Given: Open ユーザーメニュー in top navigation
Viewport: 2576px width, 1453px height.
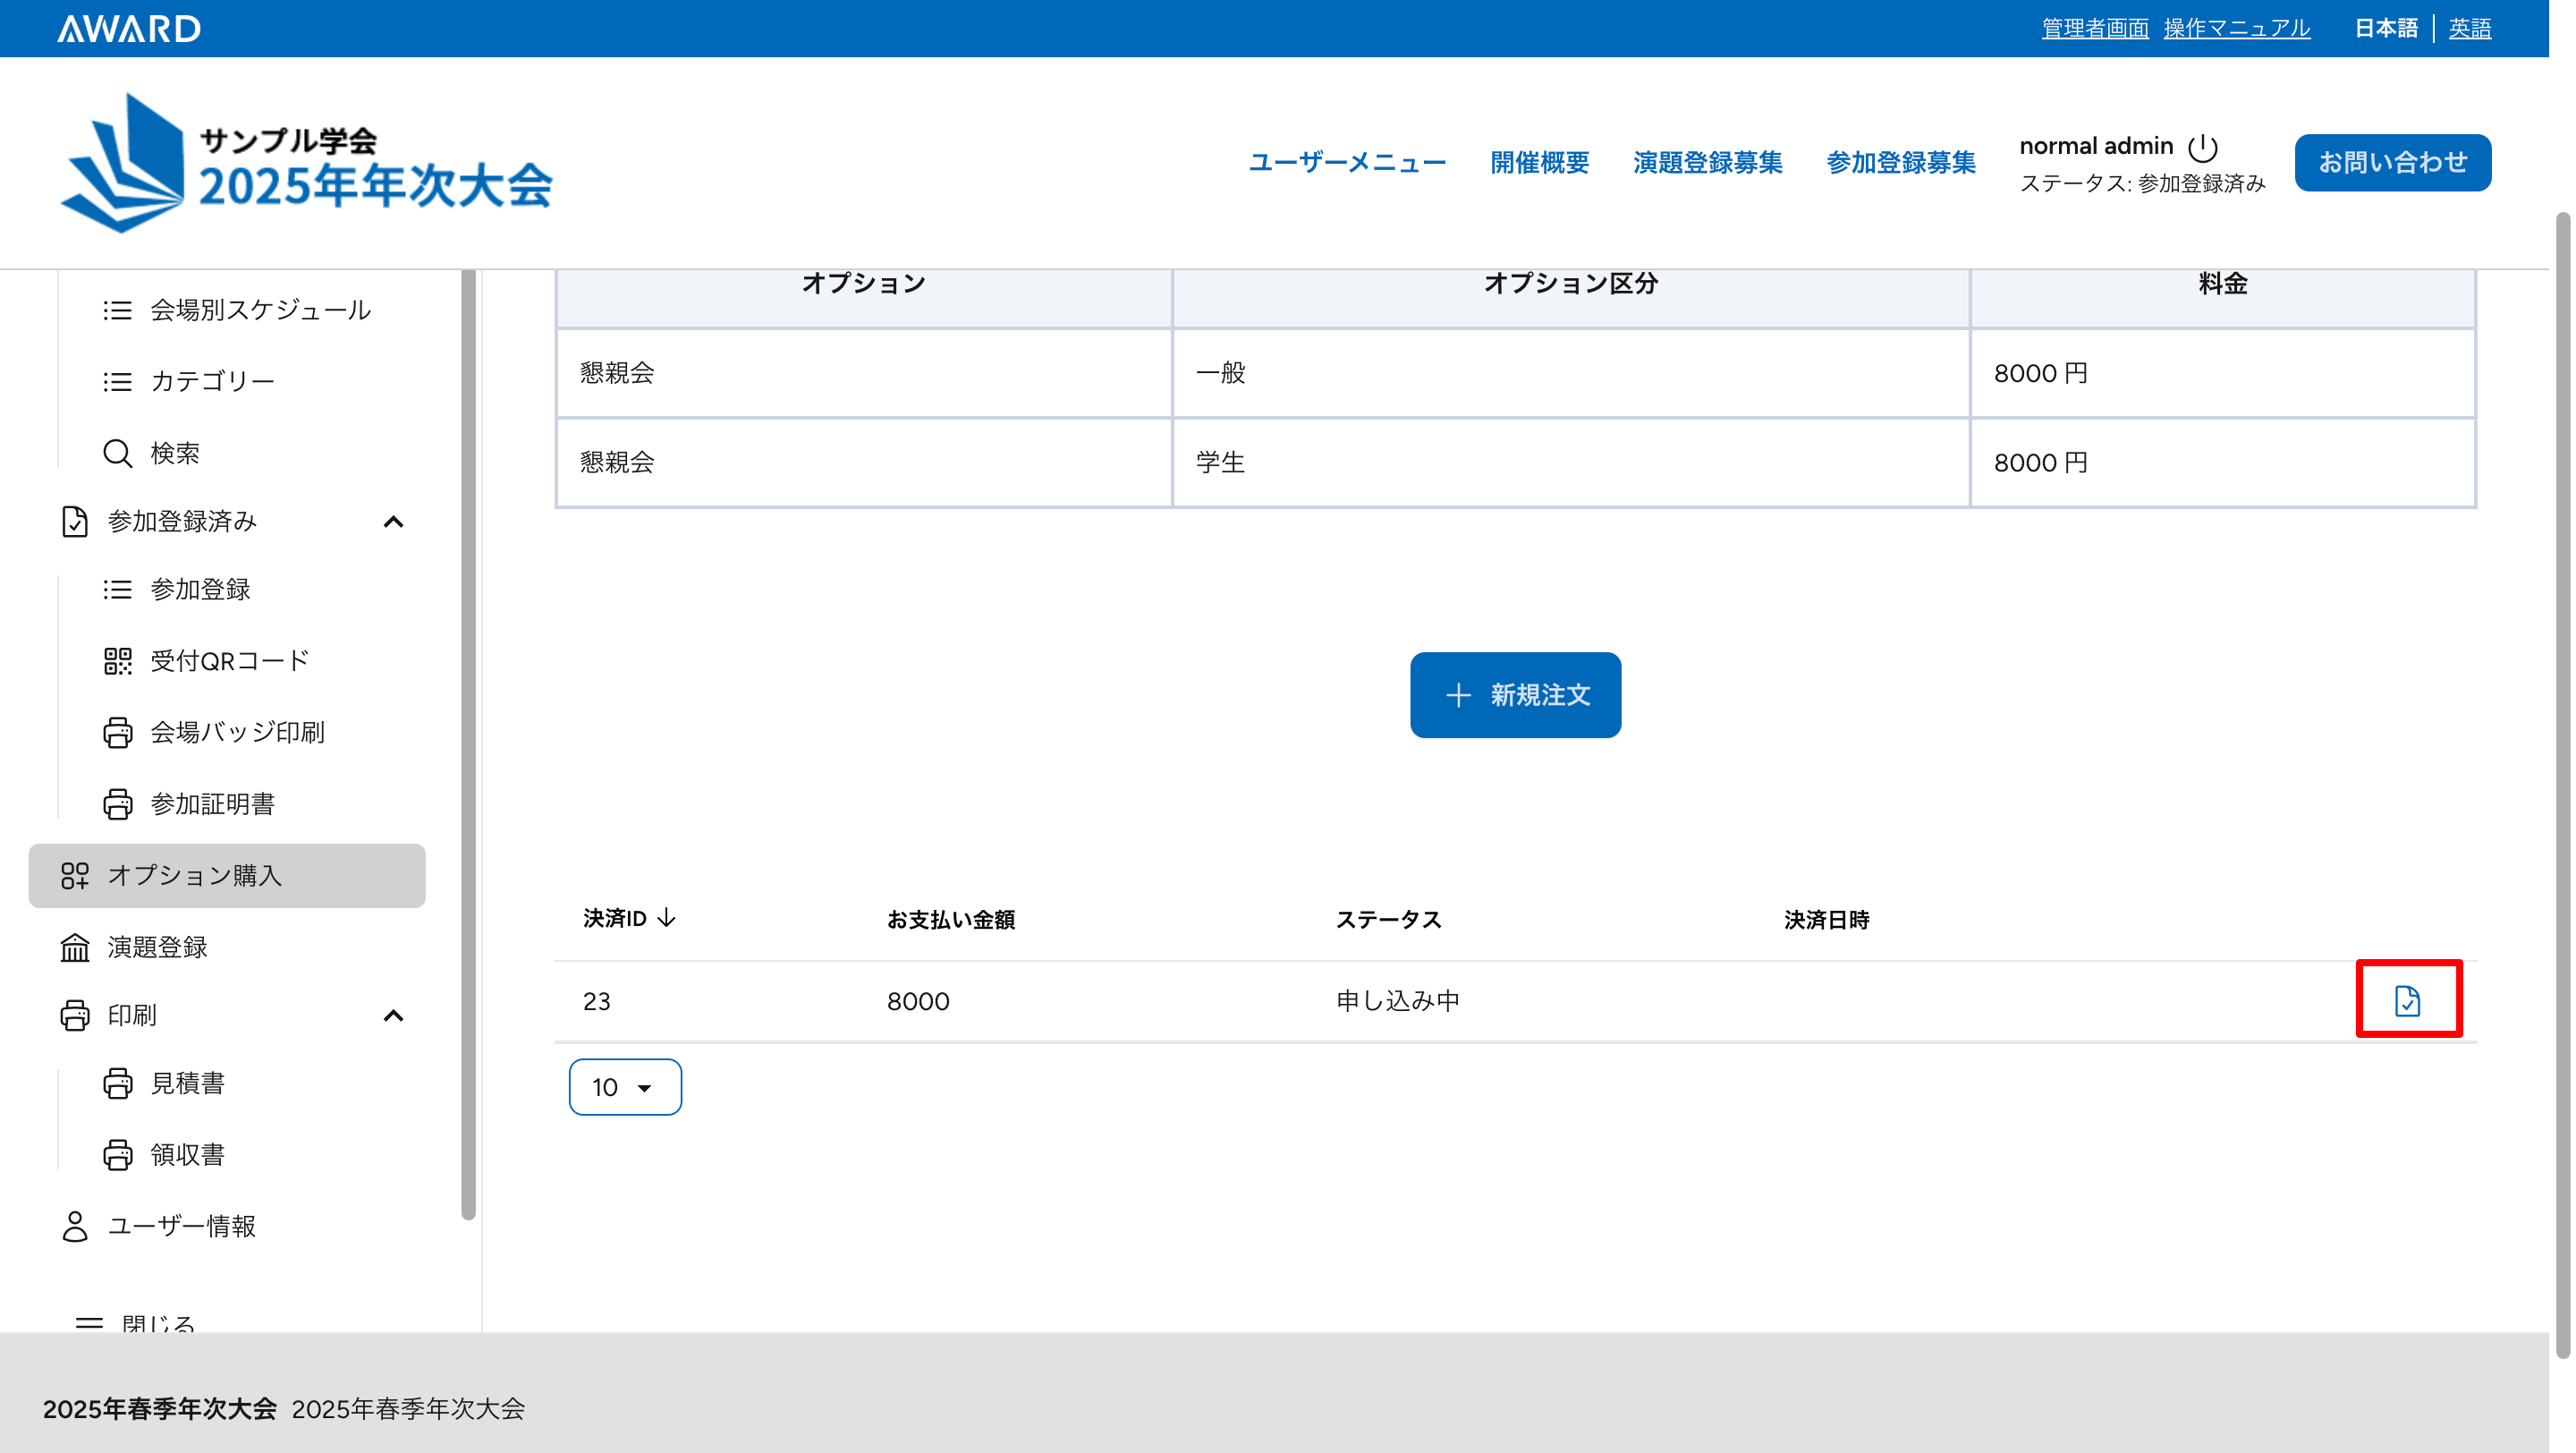Looking at the screenshot, I should pos(1347,163).
